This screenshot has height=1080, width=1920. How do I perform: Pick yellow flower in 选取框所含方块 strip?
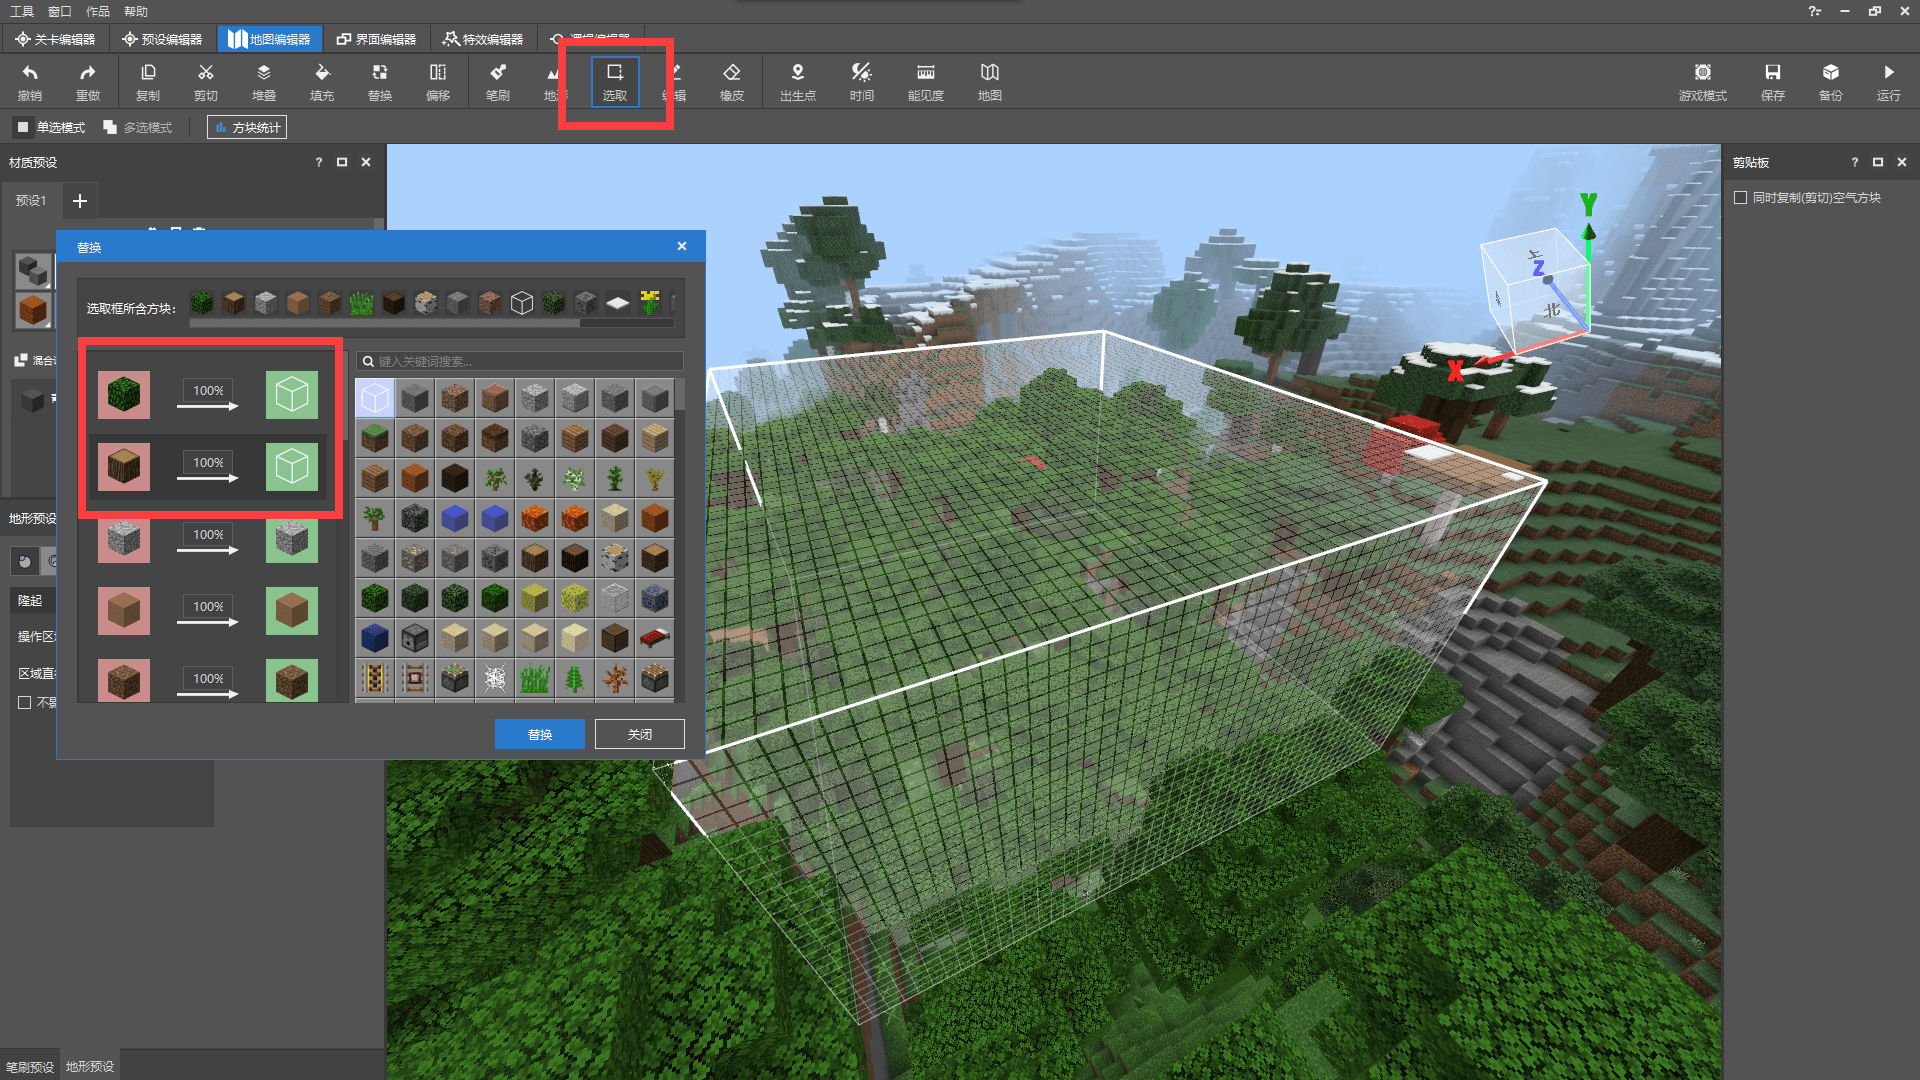point(650,302)
